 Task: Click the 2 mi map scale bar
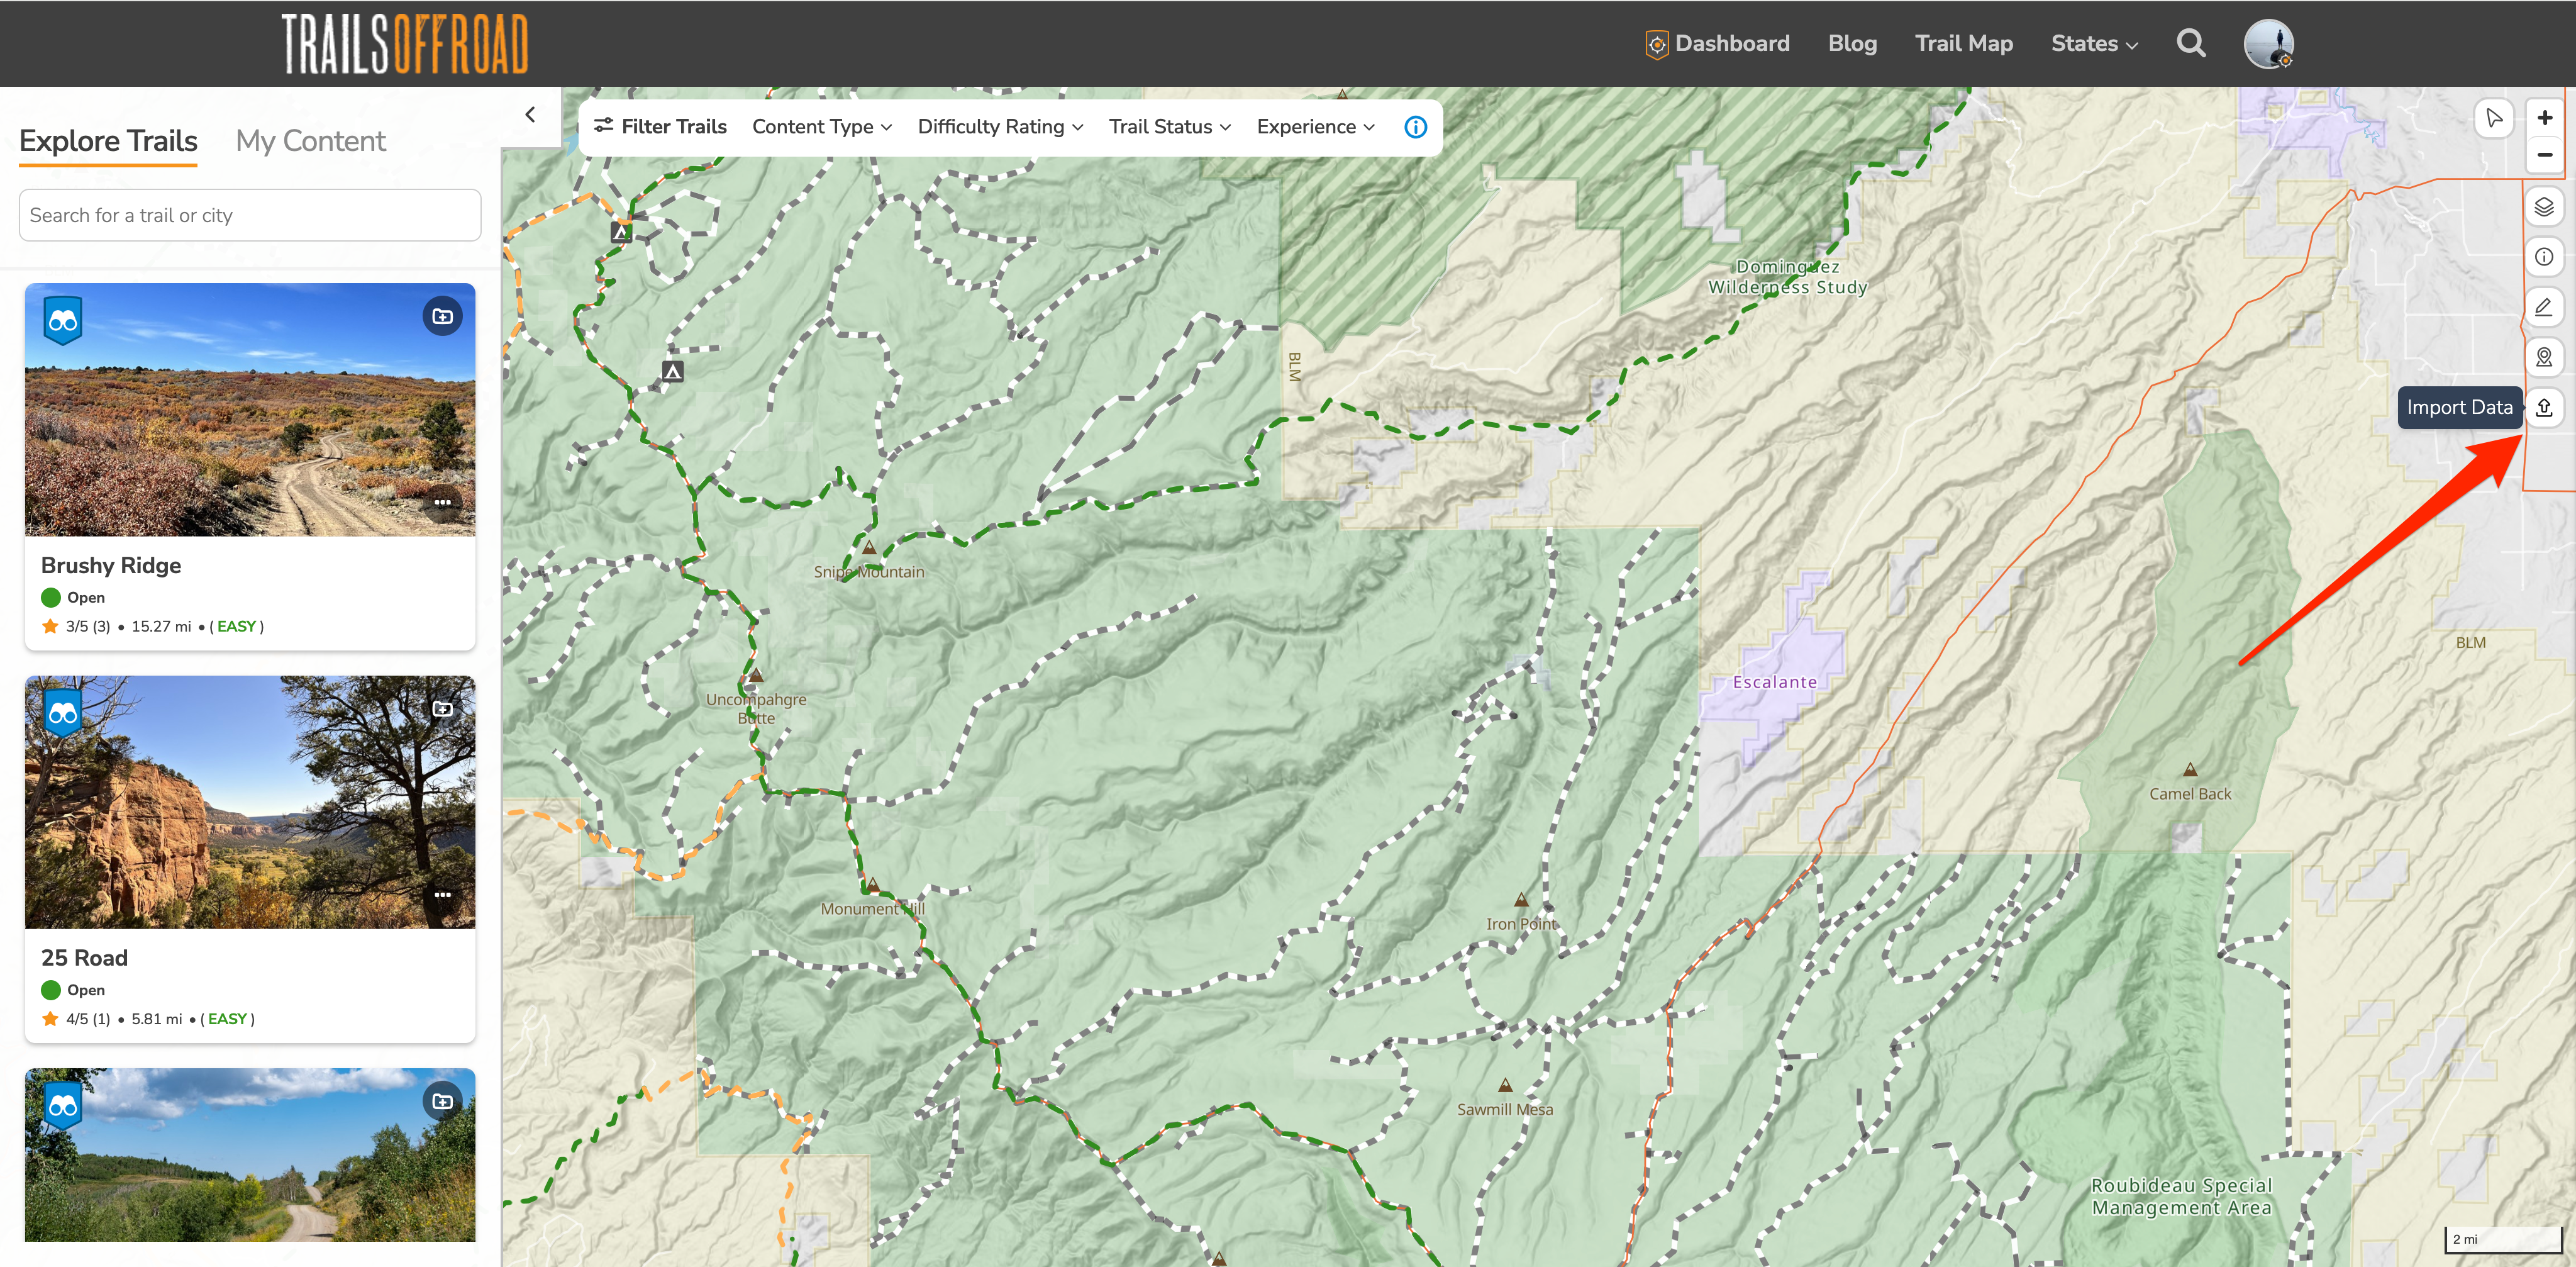tap(2504, 1239)
